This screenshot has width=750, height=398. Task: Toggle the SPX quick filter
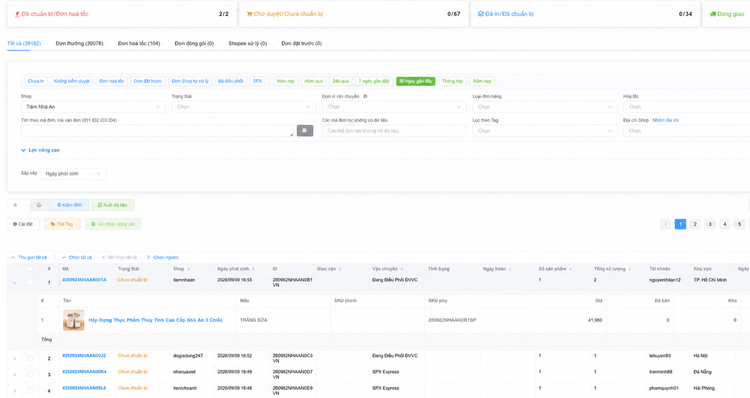click(x=257, y=81)
